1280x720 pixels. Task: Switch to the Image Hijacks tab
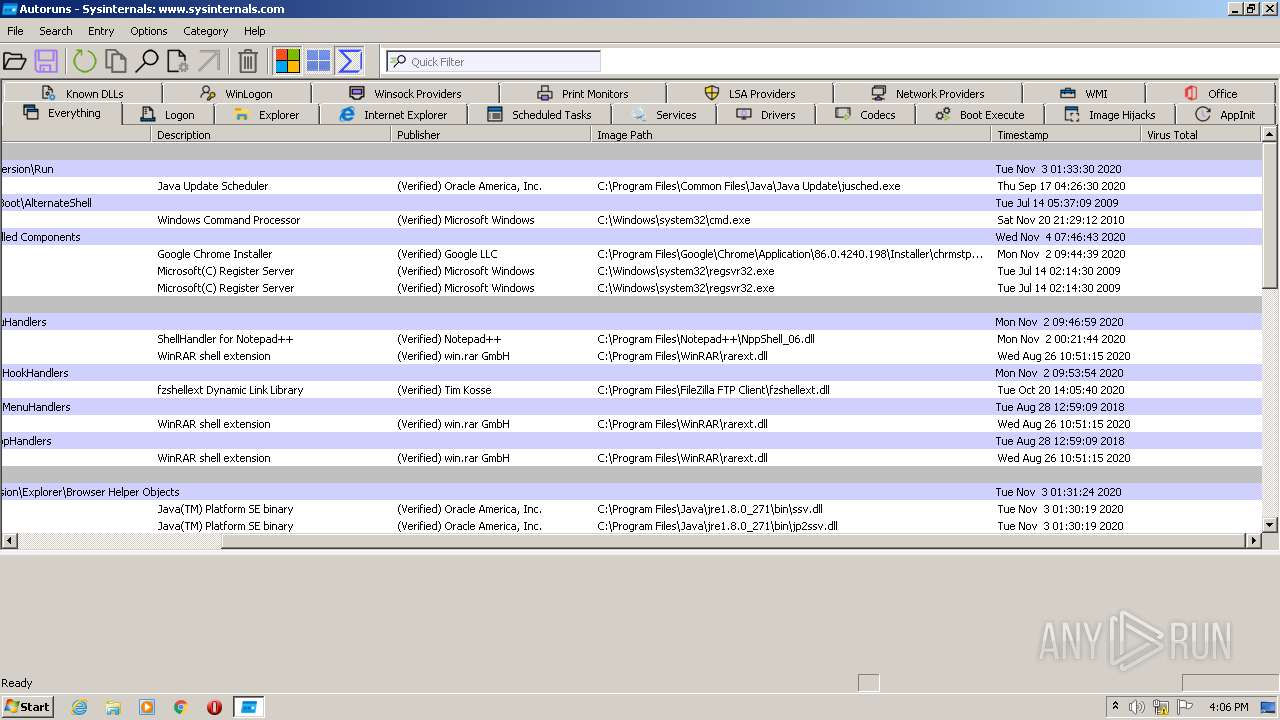coord(1110,115)
